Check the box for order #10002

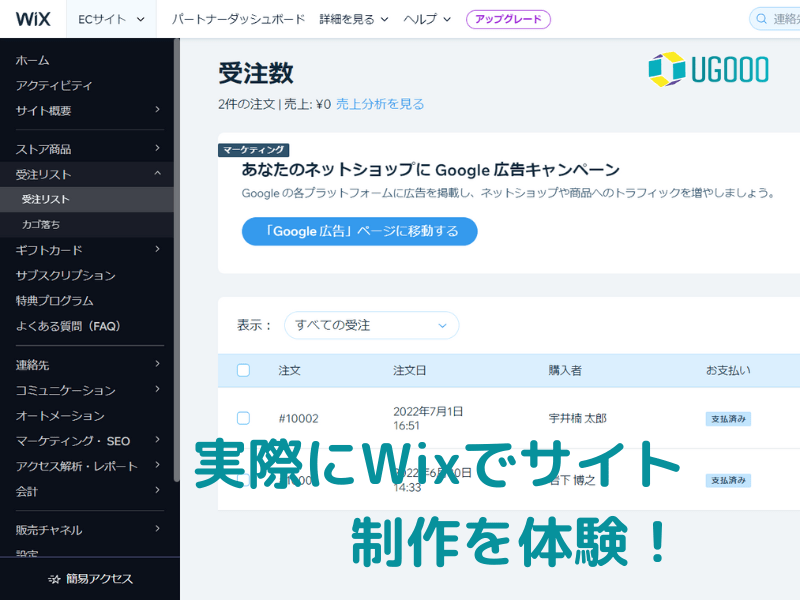pos(243,418)
